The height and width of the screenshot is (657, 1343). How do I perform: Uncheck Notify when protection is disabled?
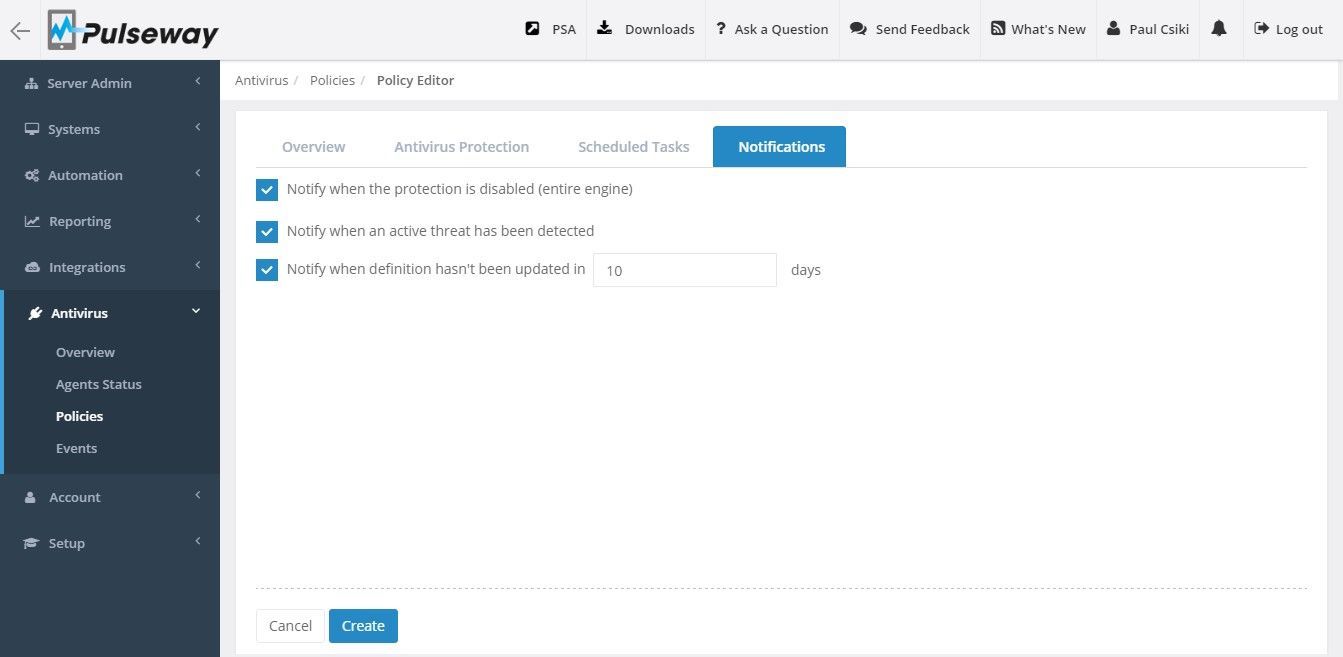pos(267,190)
